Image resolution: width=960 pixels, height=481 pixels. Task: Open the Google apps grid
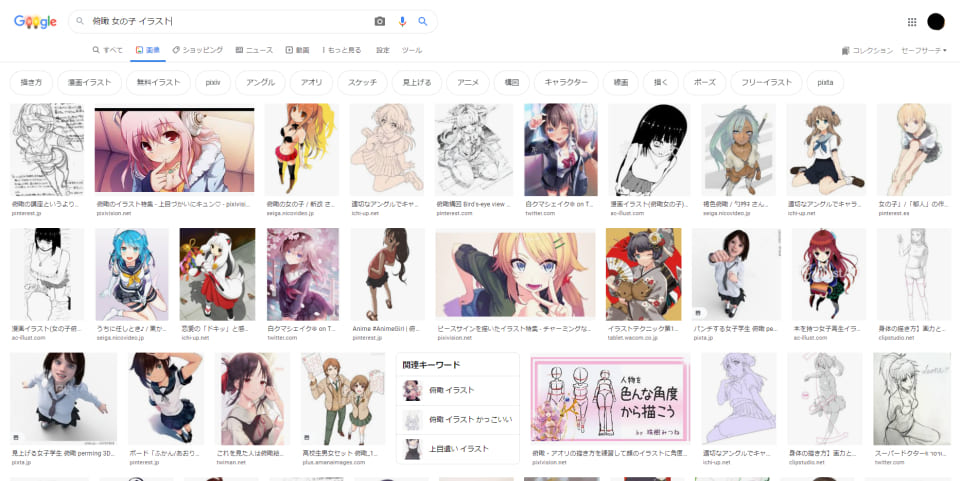click(x=911, y=22)
